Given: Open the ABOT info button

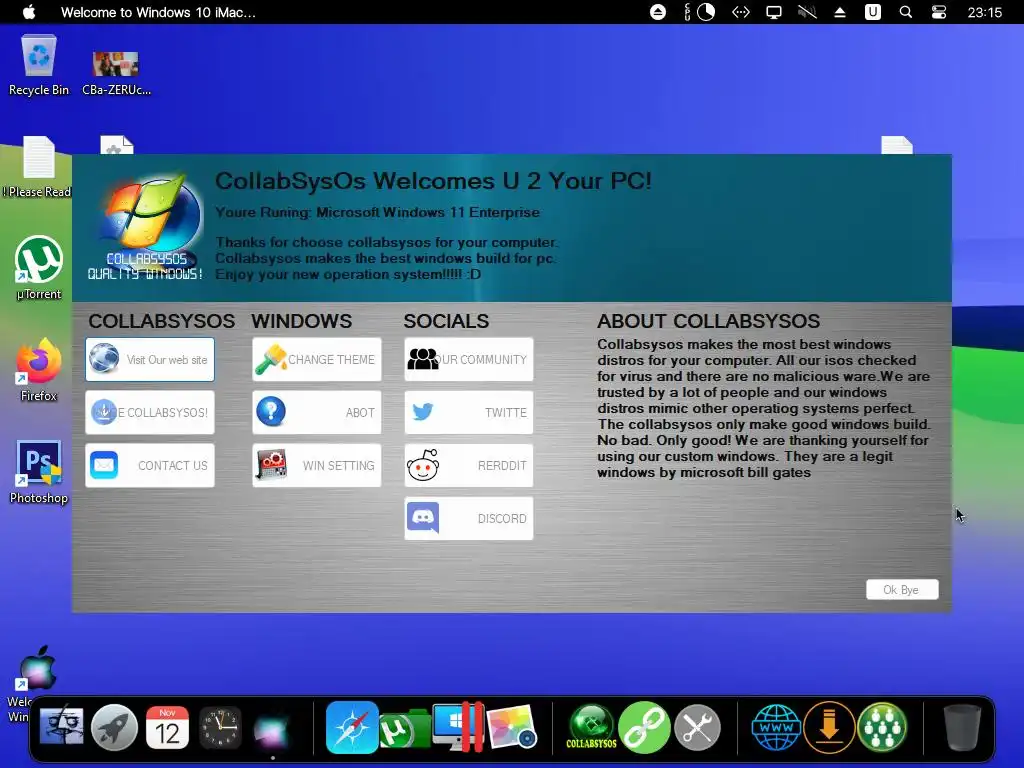Looking at the screenshot, I should 317,412.
